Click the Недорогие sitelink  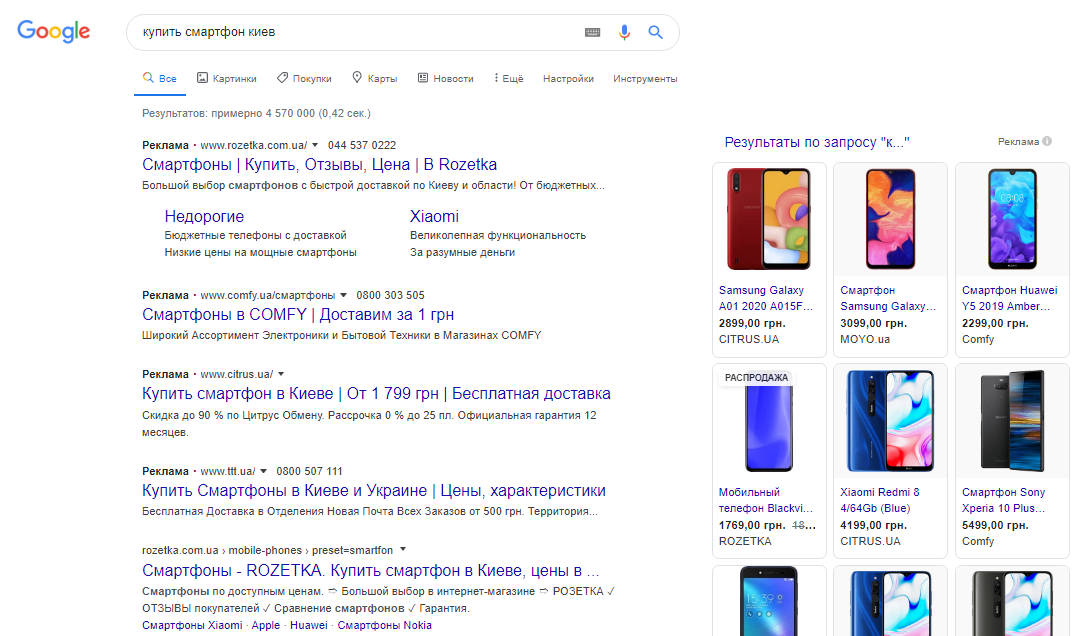(x=204, y=216)
